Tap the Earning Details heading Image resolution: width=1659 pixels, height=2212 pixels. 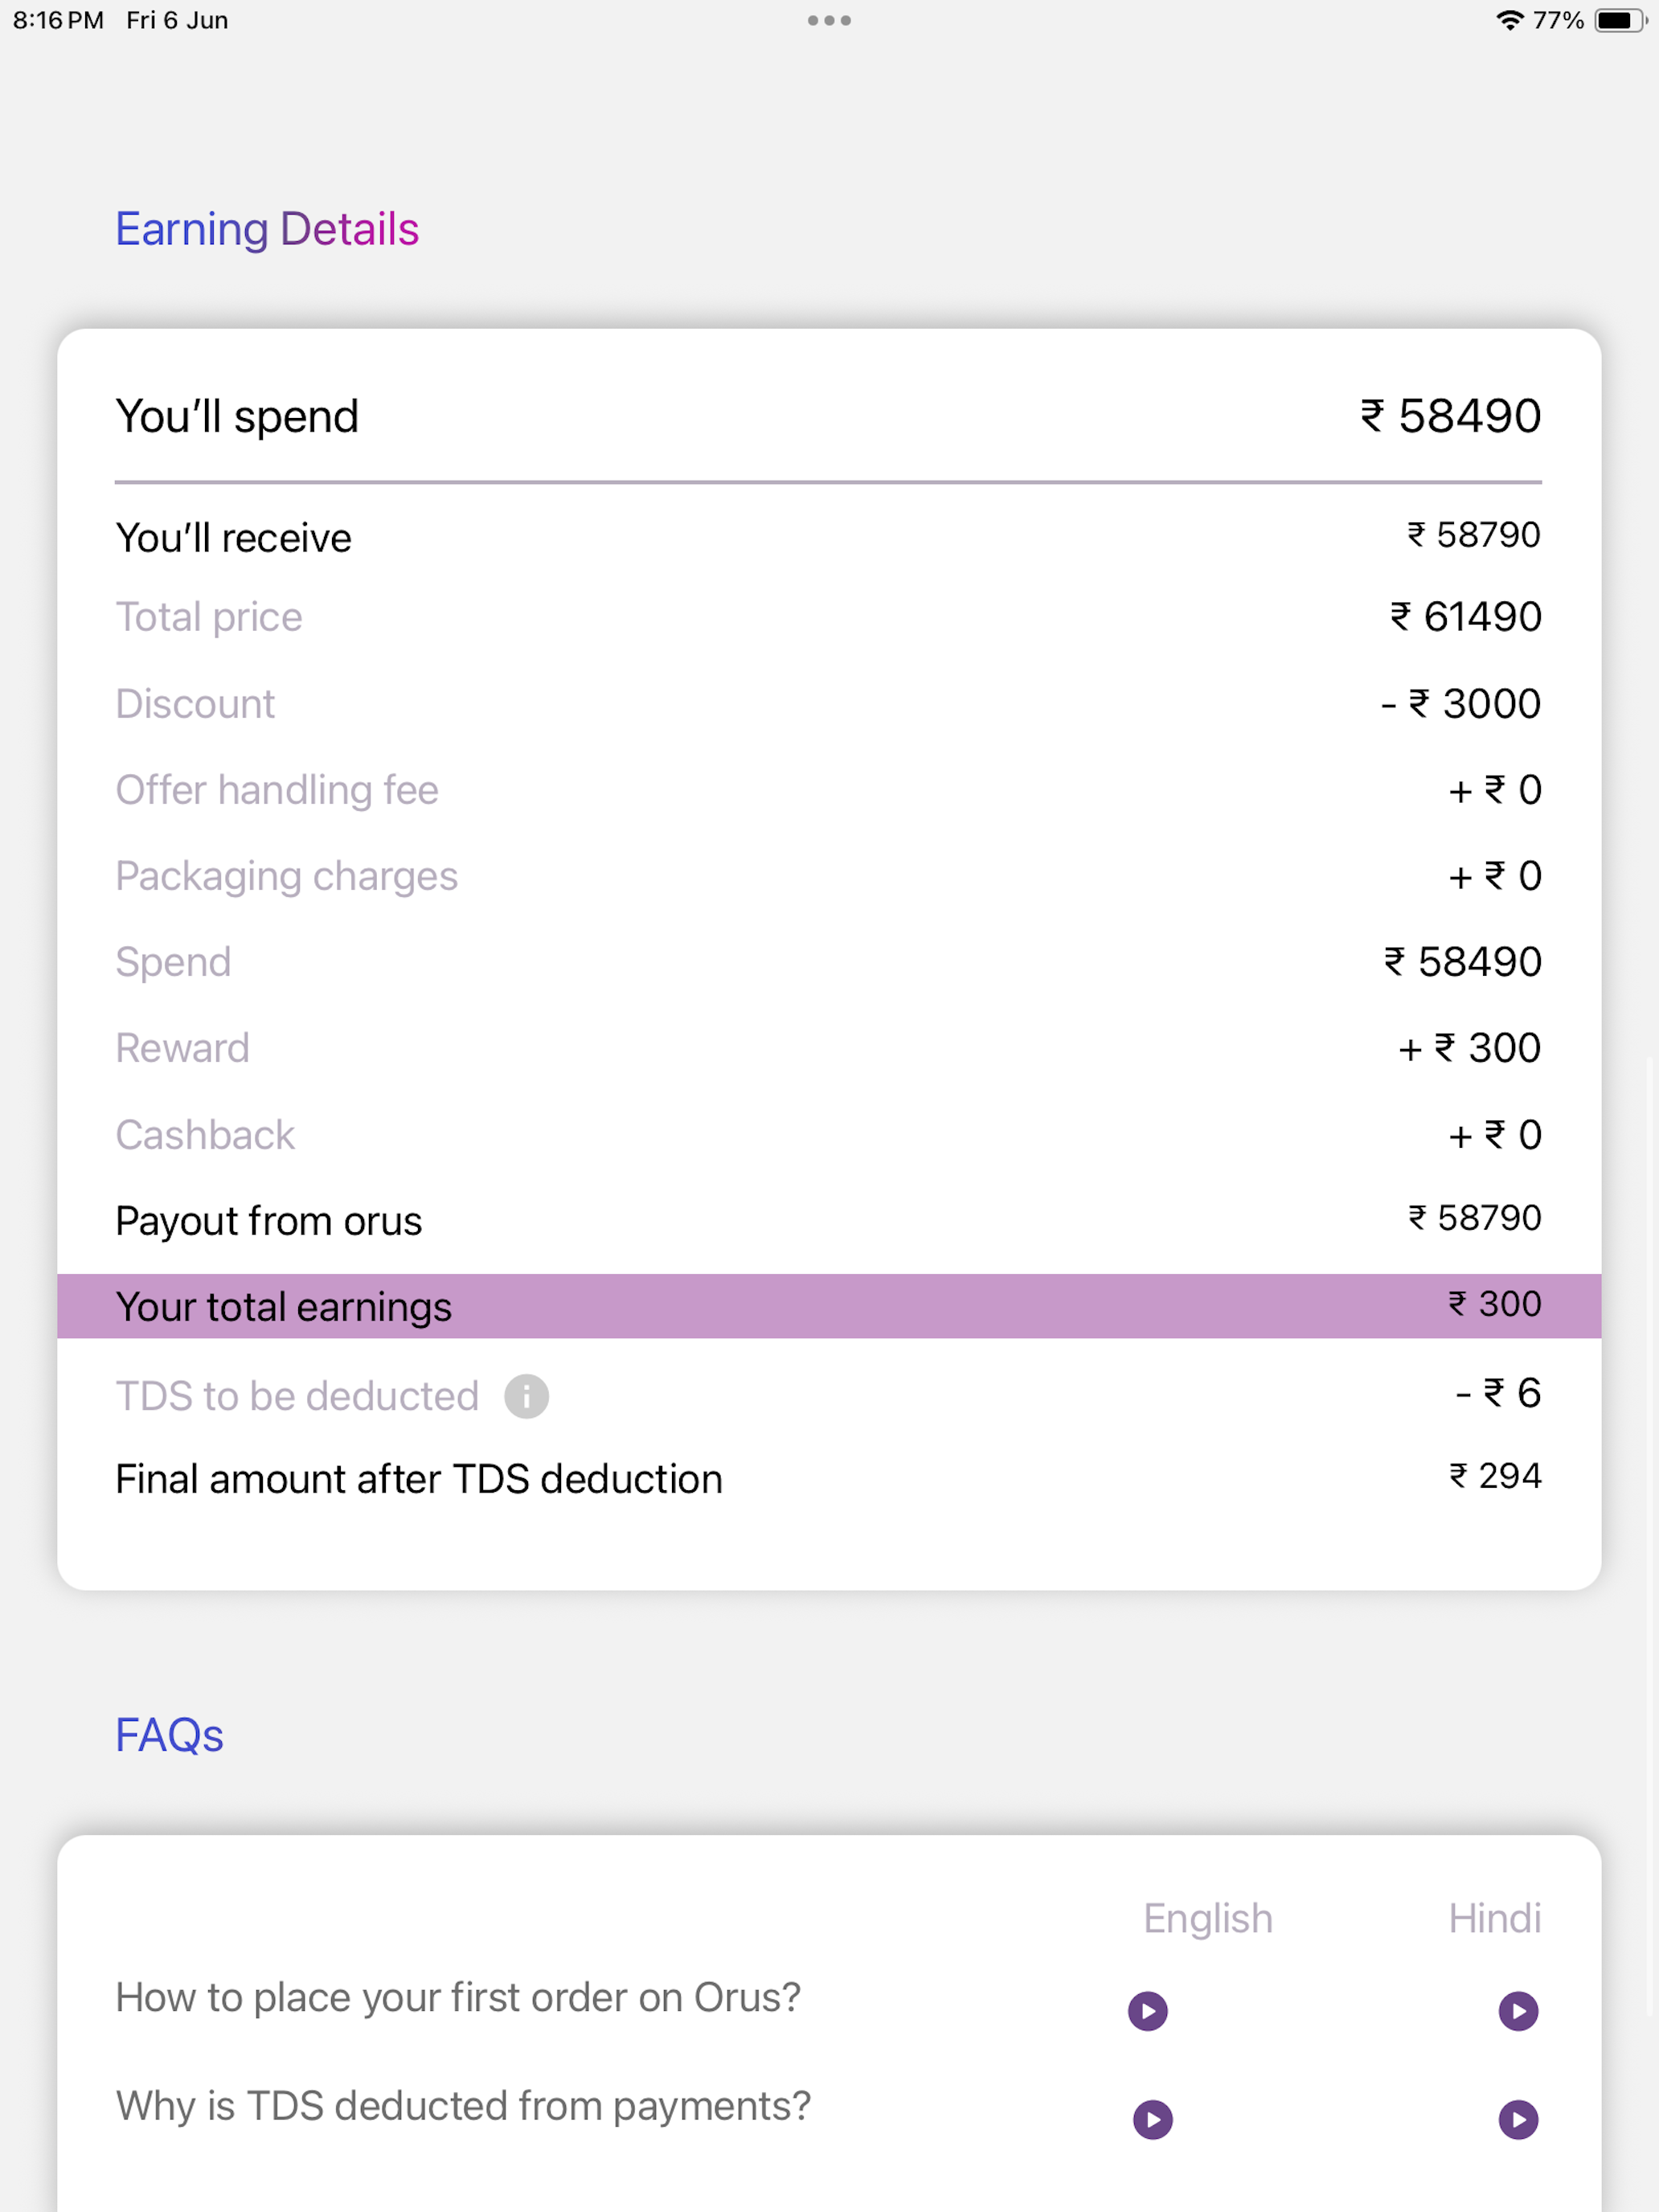point(267,229)
